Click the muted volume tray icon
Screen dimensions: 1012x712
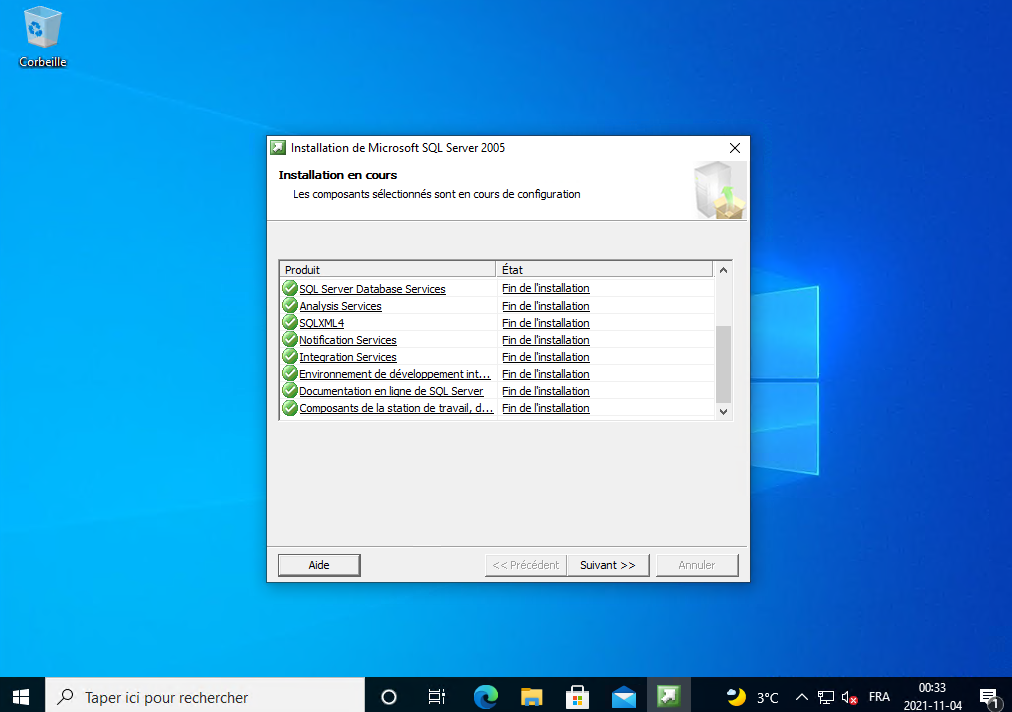tap(849, 697)
